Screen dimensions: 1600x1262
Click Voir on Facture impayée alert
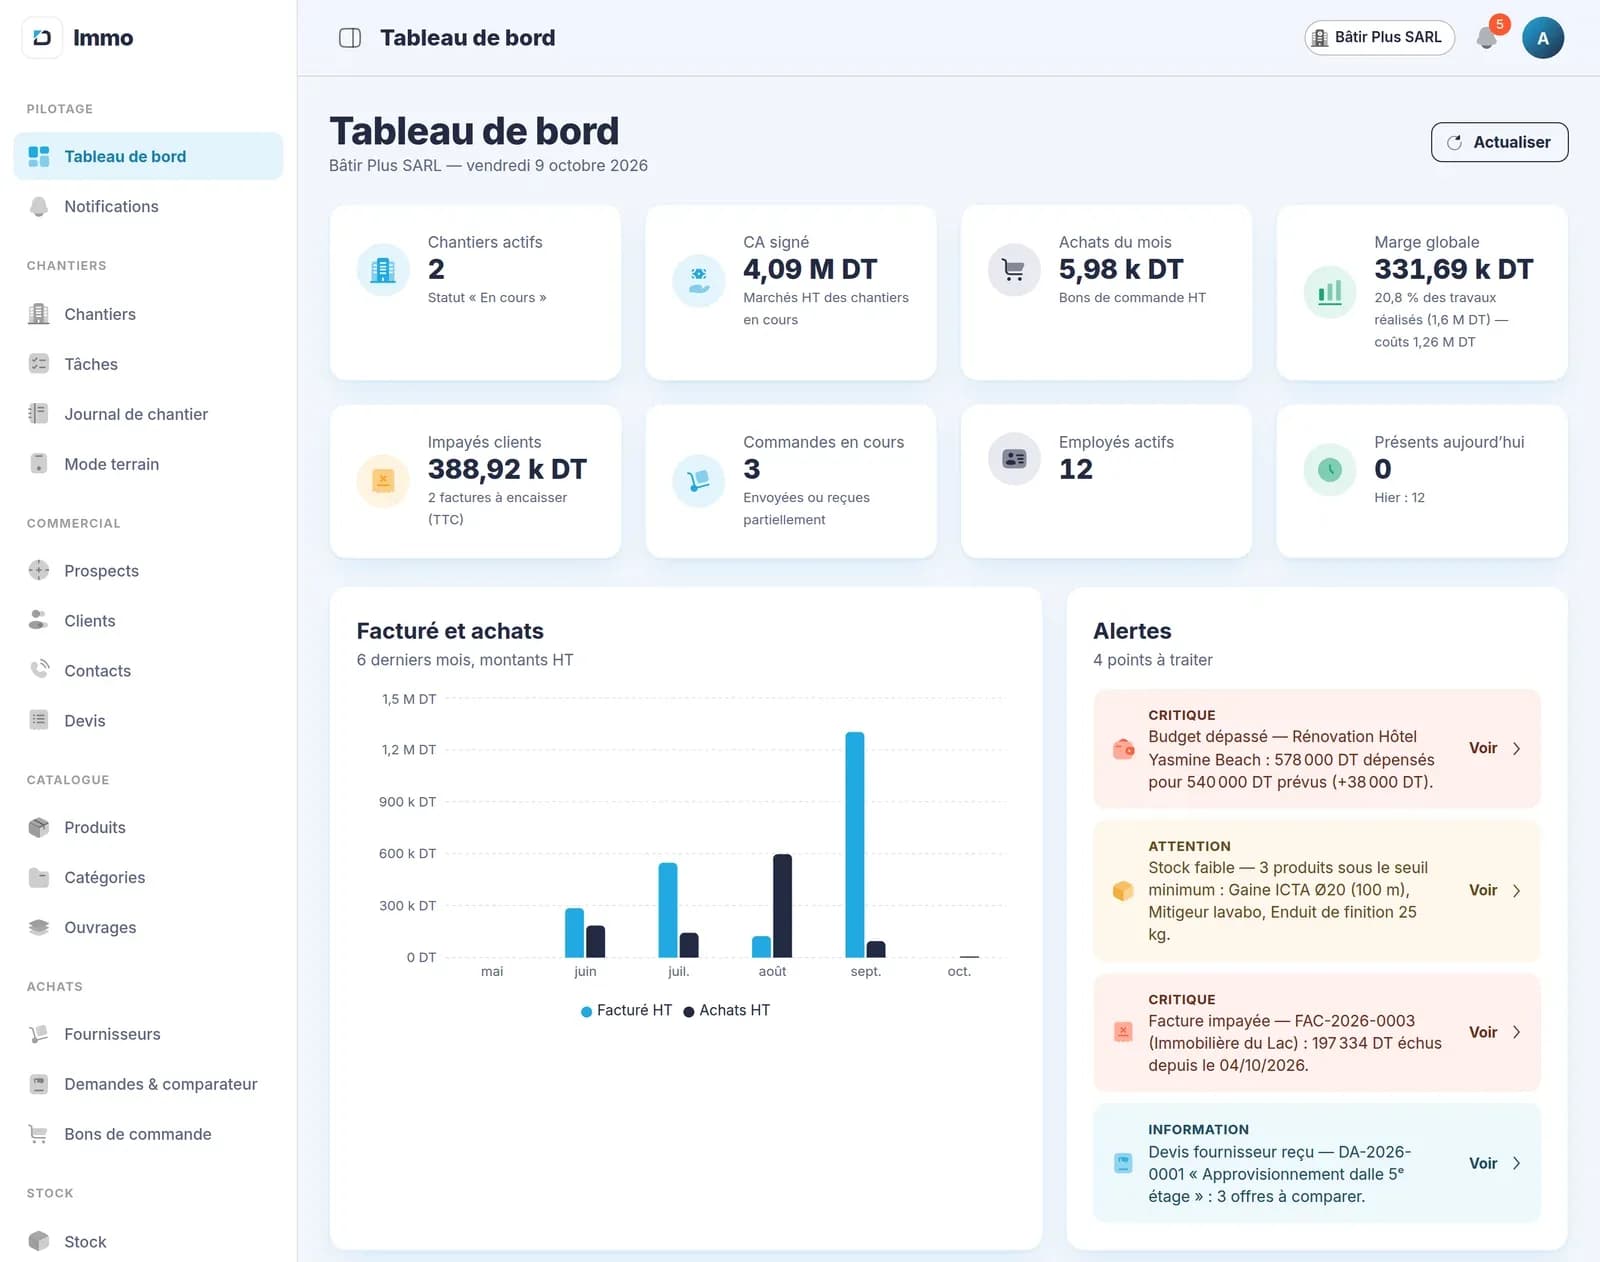point(1494,1032)
